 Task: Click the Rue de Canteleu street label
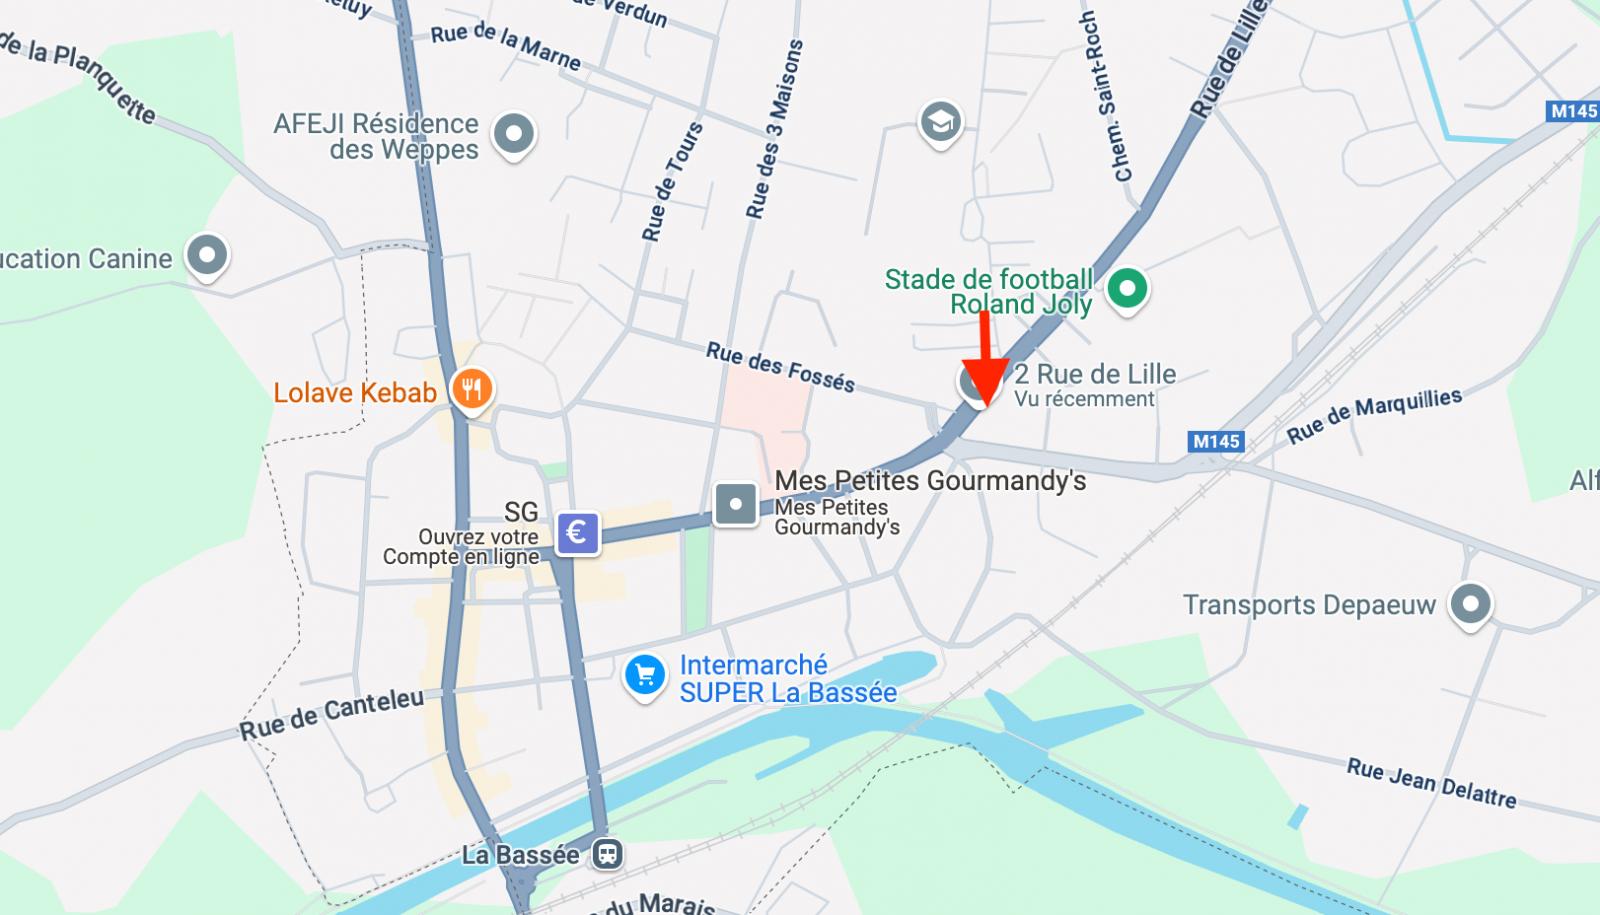click(x=331, y=714)
